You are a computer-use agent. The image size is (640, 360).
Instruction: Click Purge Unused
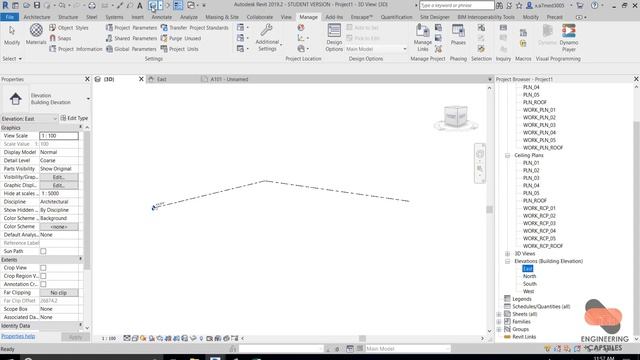[181, 38]
